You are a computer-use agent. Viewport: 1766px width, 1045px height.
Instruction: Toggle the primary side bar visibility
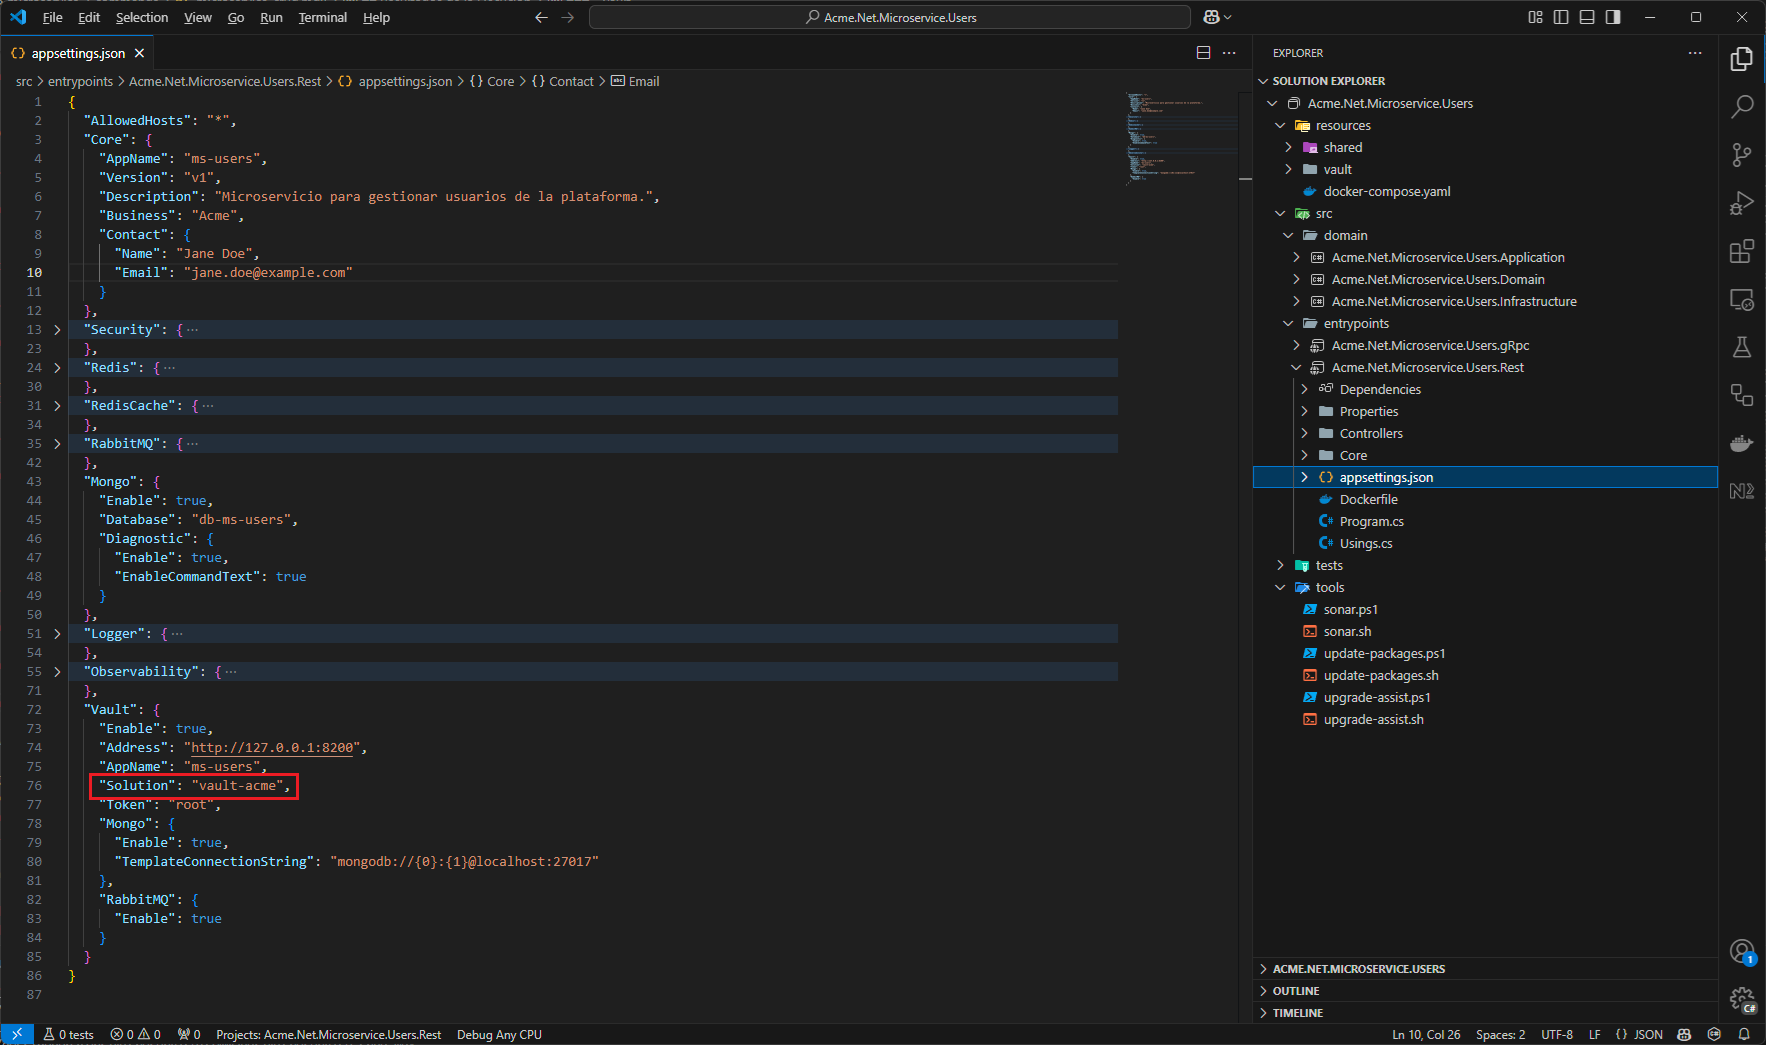coord(1561,17)
